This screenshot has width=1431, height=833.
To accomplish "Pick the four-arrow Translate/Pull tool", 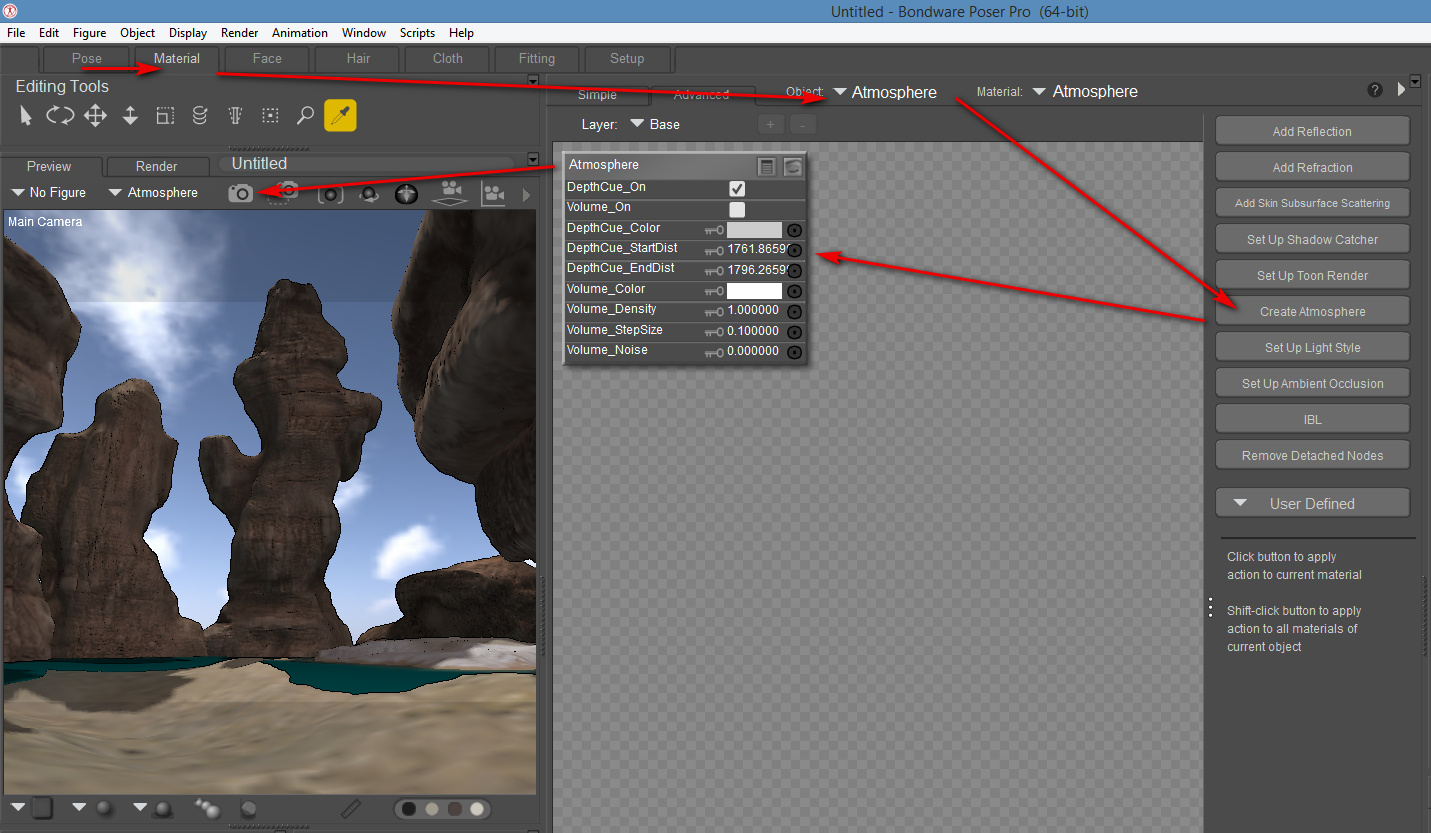I will point(95,116).
